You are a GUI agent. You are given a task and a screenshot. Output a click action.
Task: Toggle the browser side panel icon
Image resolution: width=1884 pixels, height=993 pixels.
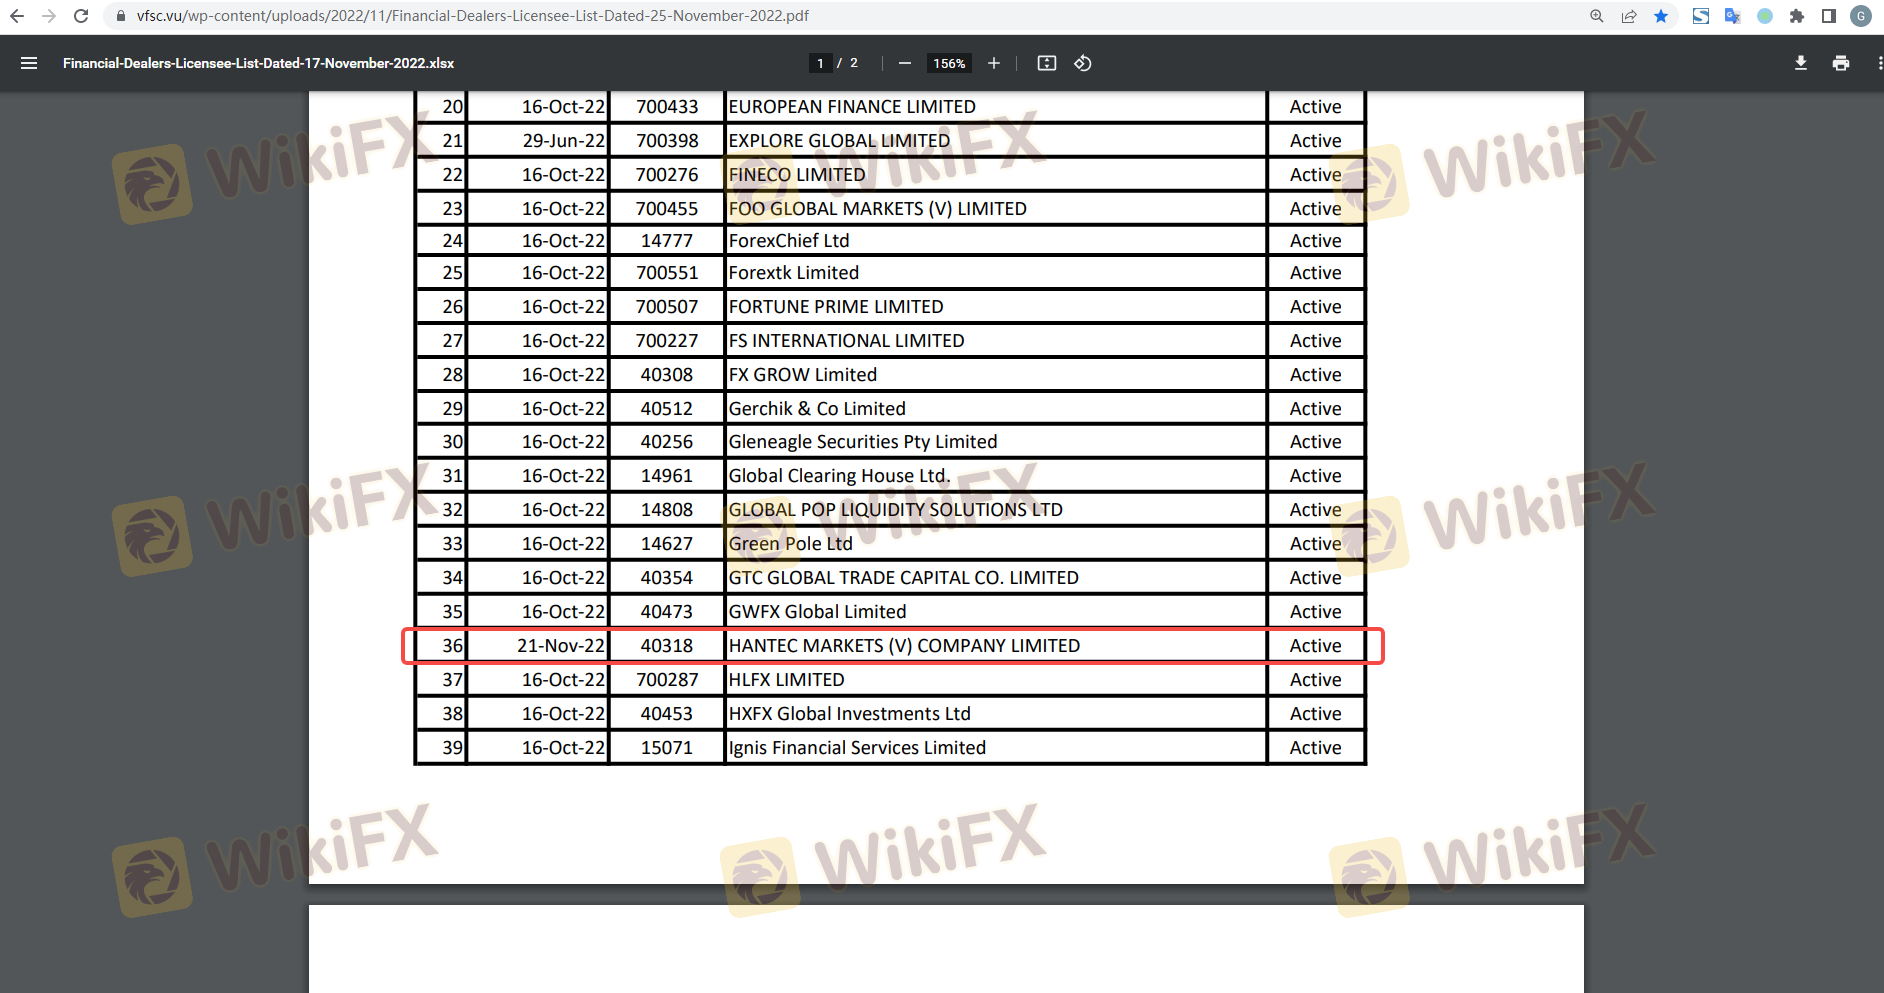click(x=1829, y=16)
